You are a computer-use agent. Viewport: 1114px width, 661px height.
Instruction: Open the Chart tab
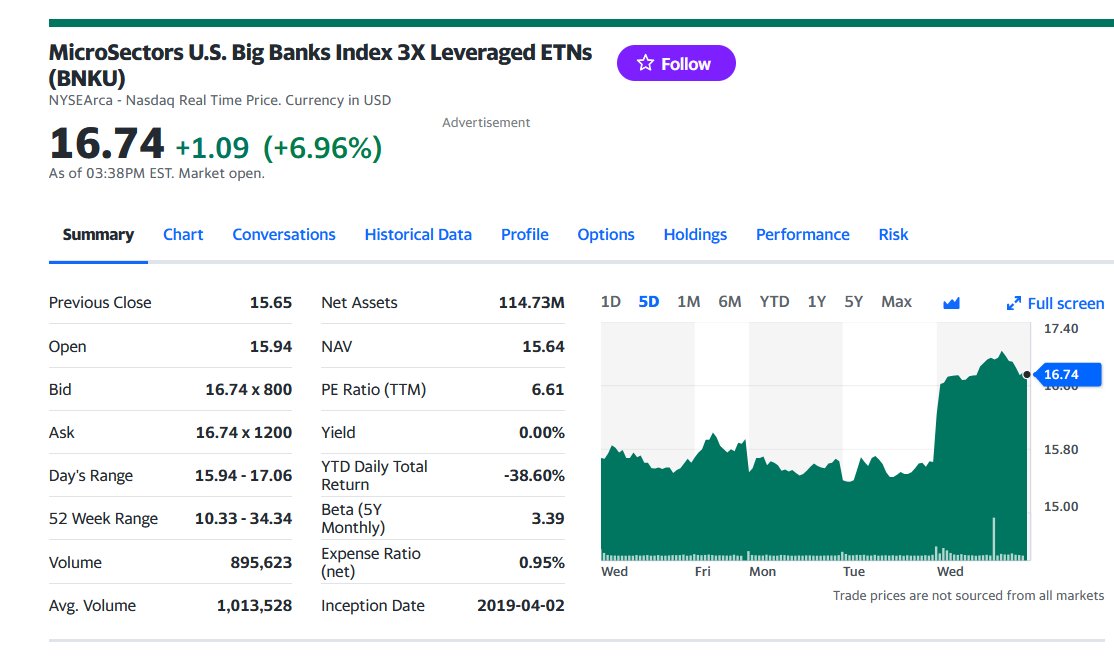tap(183, 235)
